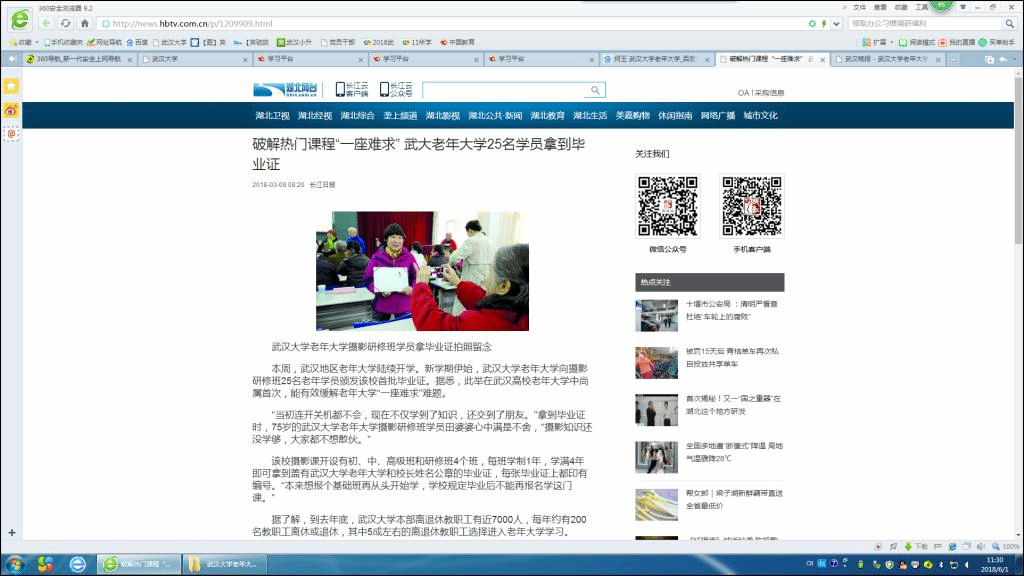
Task: Open 湖北卫视 in the navigation bar
Action: coord(272,116)
